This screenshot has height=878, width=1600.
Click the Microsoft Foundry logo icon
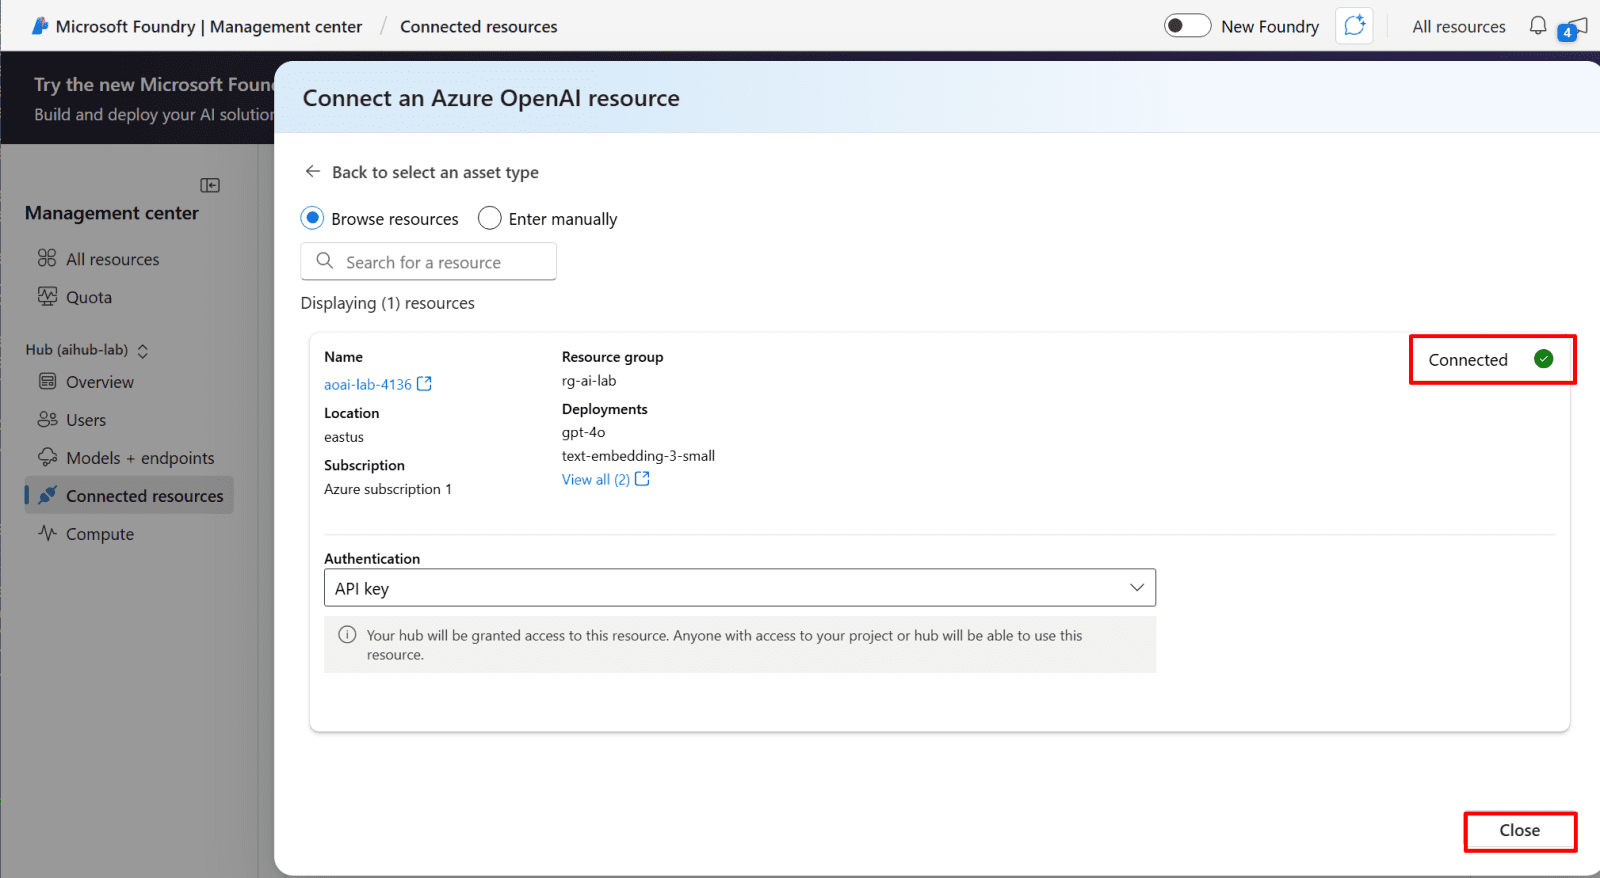coord(40,26)
